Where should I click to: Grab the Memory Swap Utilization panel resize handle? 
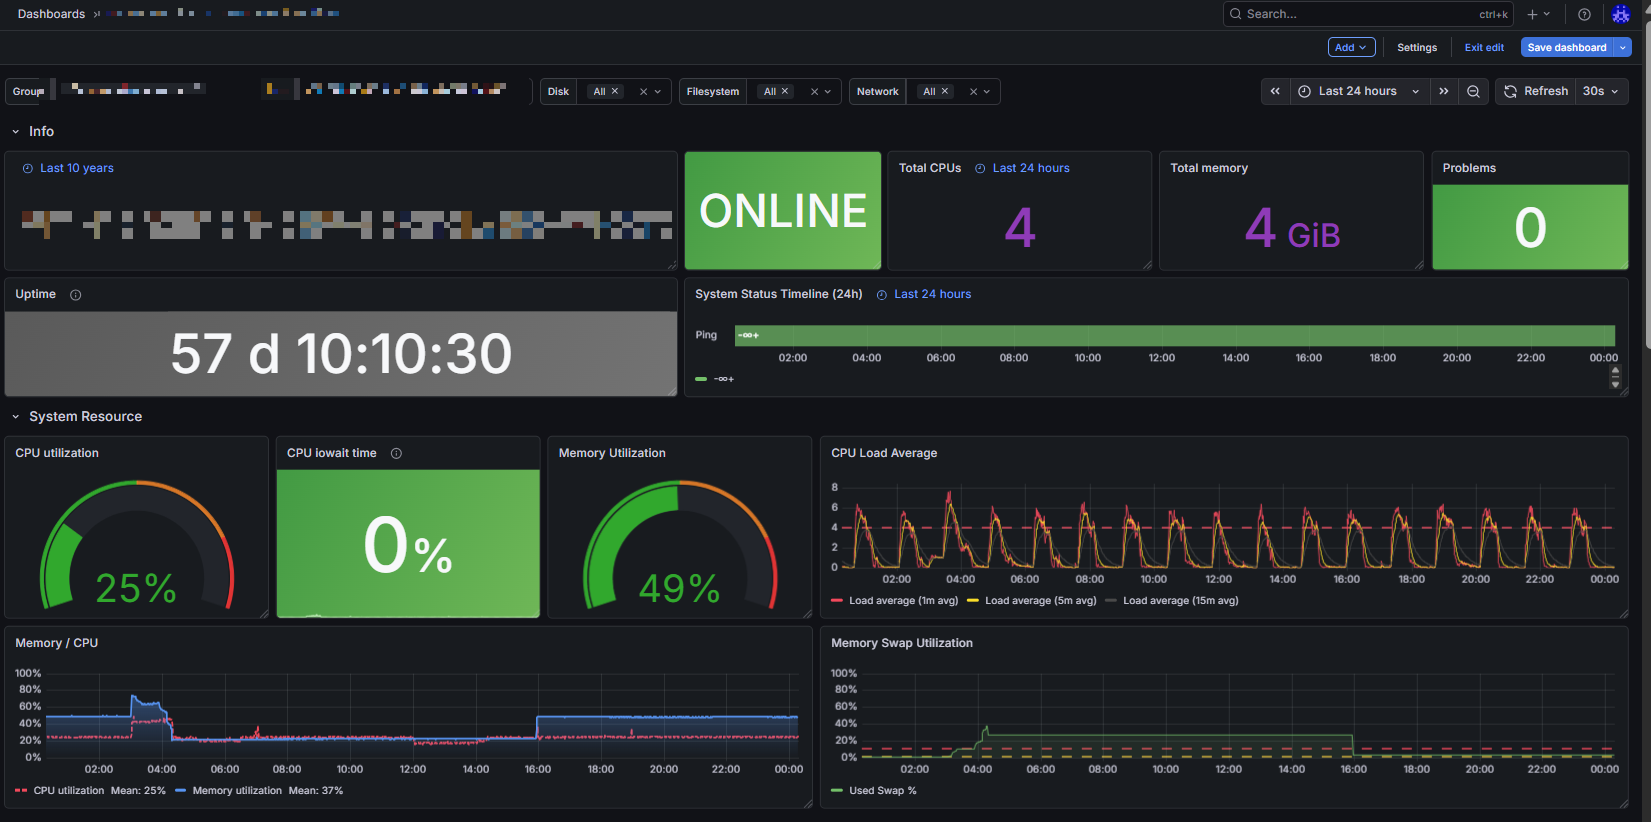point(1624,803)
